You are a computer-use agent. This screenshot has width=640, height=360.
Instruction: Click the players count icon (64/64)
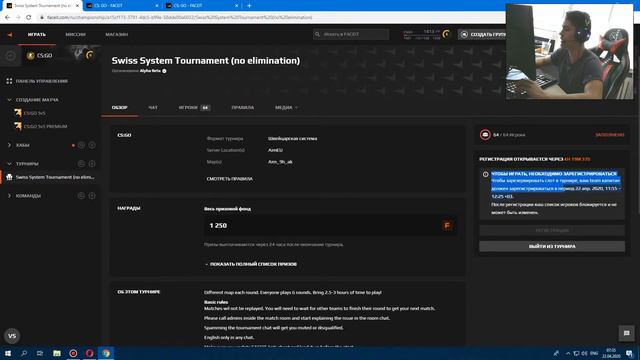[485, 135]
